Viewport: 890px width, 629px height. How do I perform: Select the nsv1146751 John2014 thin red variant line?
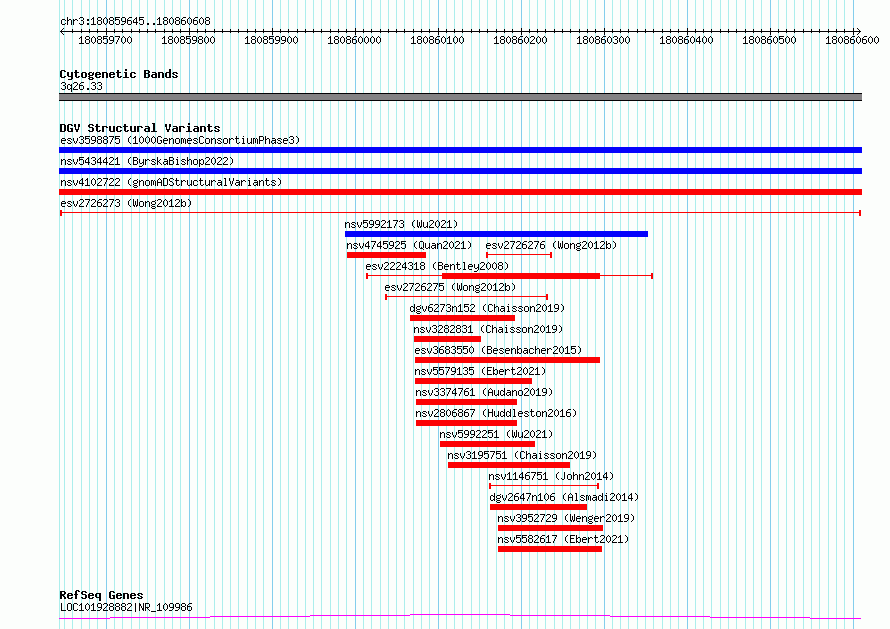click(544, 486)
